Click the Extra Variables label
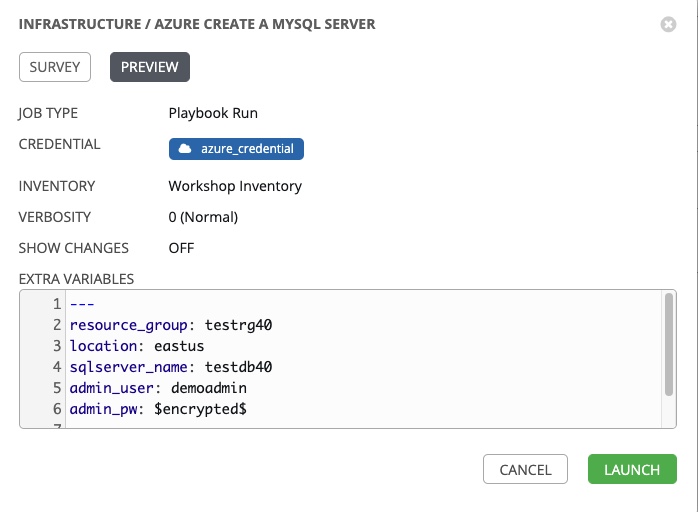Screen dimensions: 698x512 pos(76,279)
